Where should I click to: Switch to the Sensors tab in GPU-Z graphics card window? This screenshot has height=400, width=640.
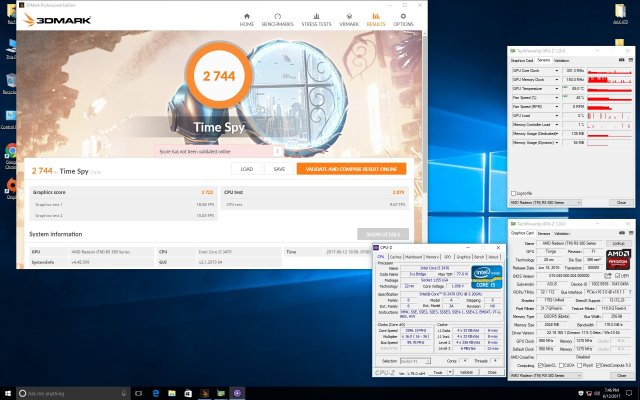pos(543,233)
